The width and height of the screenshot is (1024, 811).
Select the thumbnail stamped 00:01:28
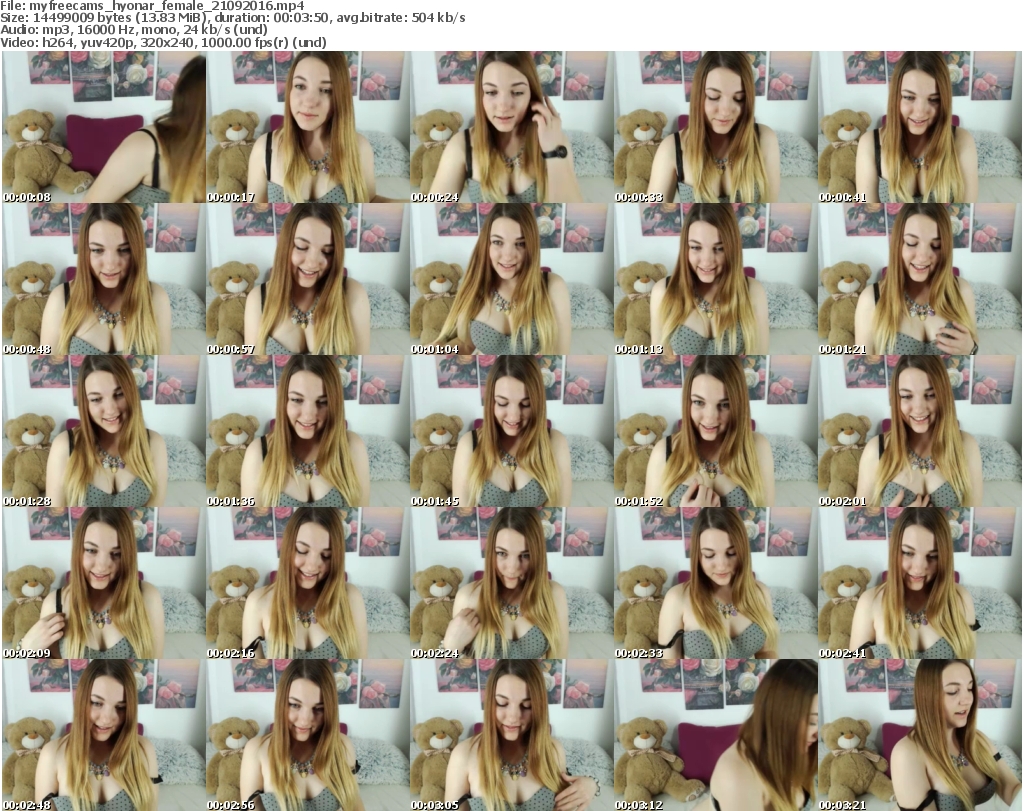pos(104,431)
